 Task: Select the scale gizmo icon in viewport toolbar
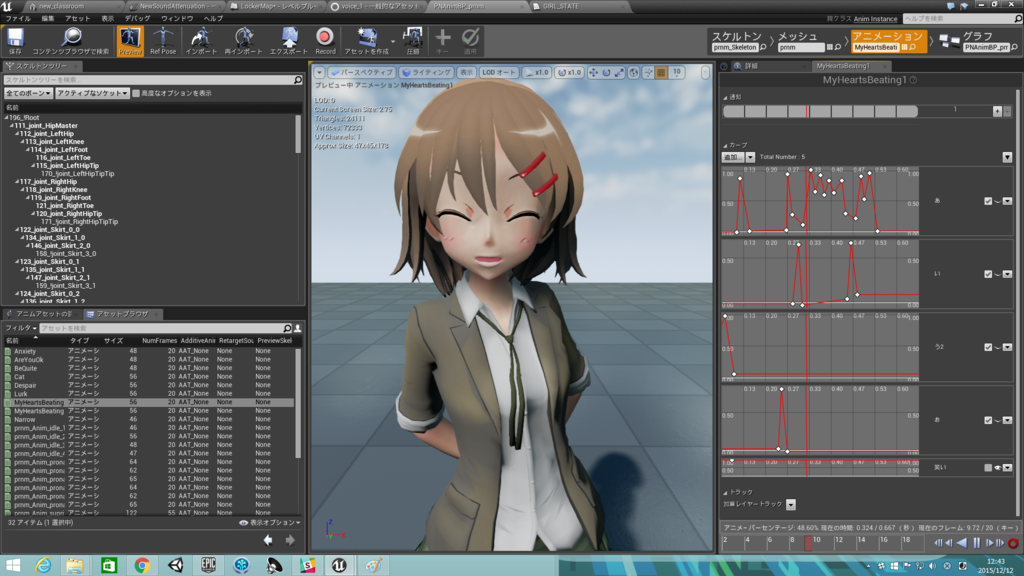(x=618, y=72)
